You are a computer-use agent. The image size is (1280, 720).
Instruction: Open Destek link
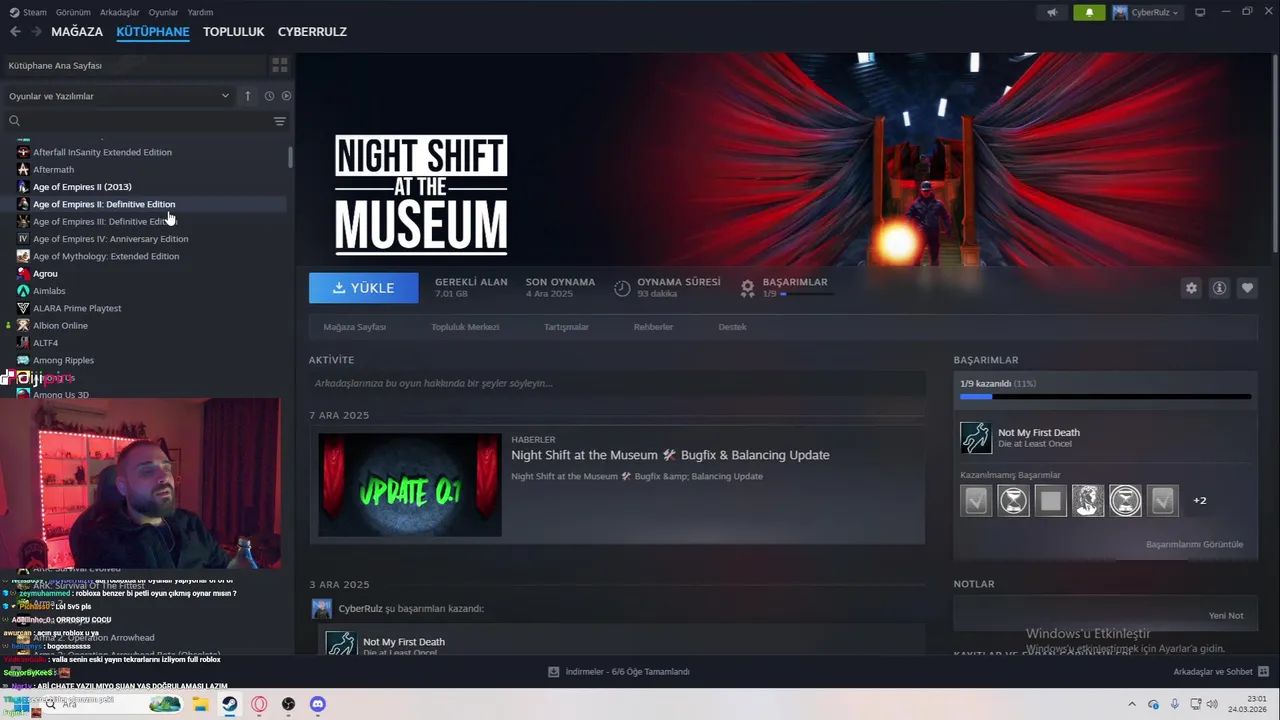click(x=732, y=327)
